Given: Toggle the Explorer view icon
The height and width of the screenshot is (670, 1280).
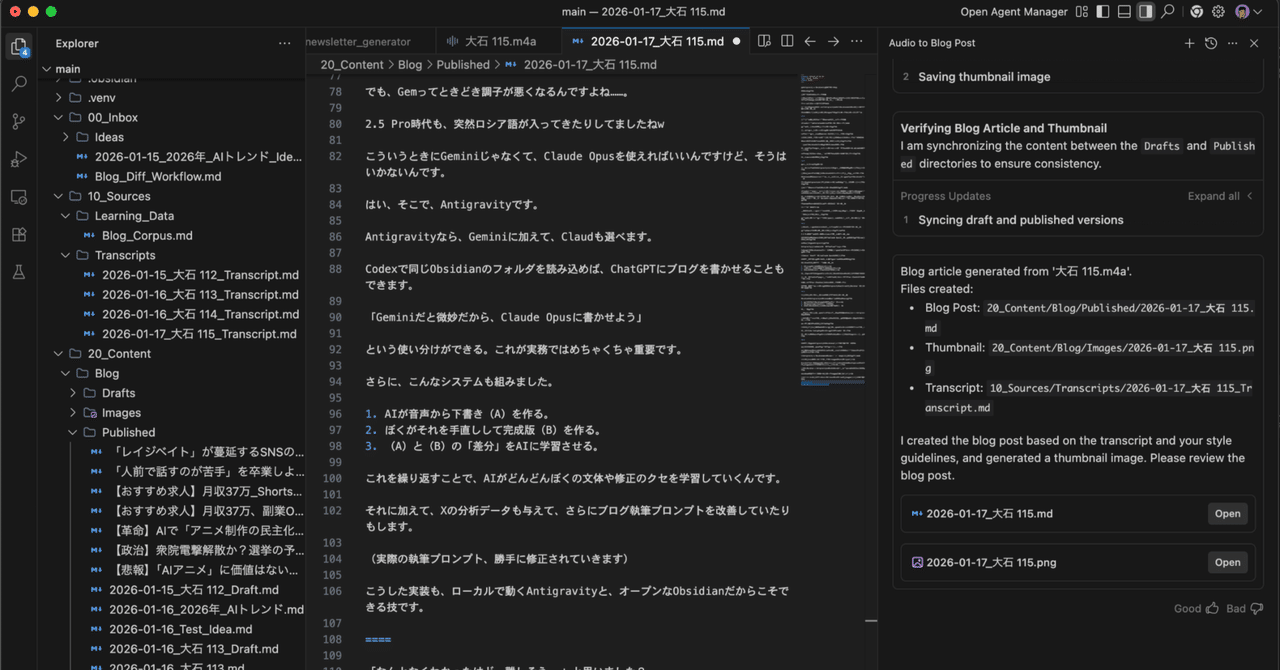Looking at the screenshot, I should click(x=18, y=46).
